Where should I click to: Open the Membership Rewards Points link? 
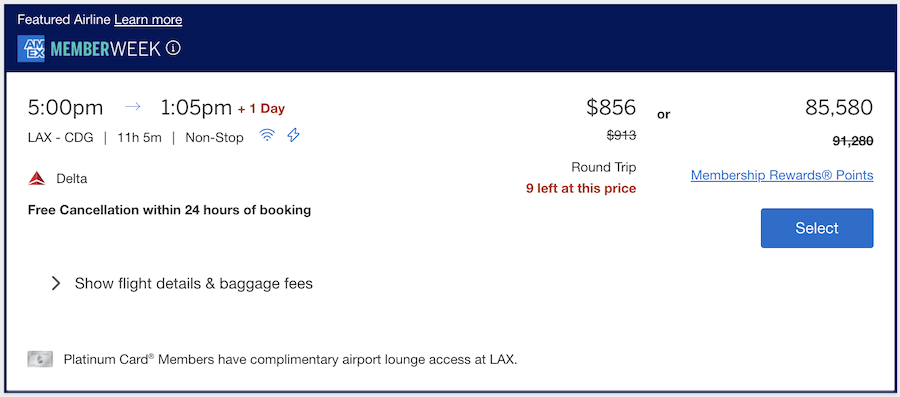click(782, 175)
